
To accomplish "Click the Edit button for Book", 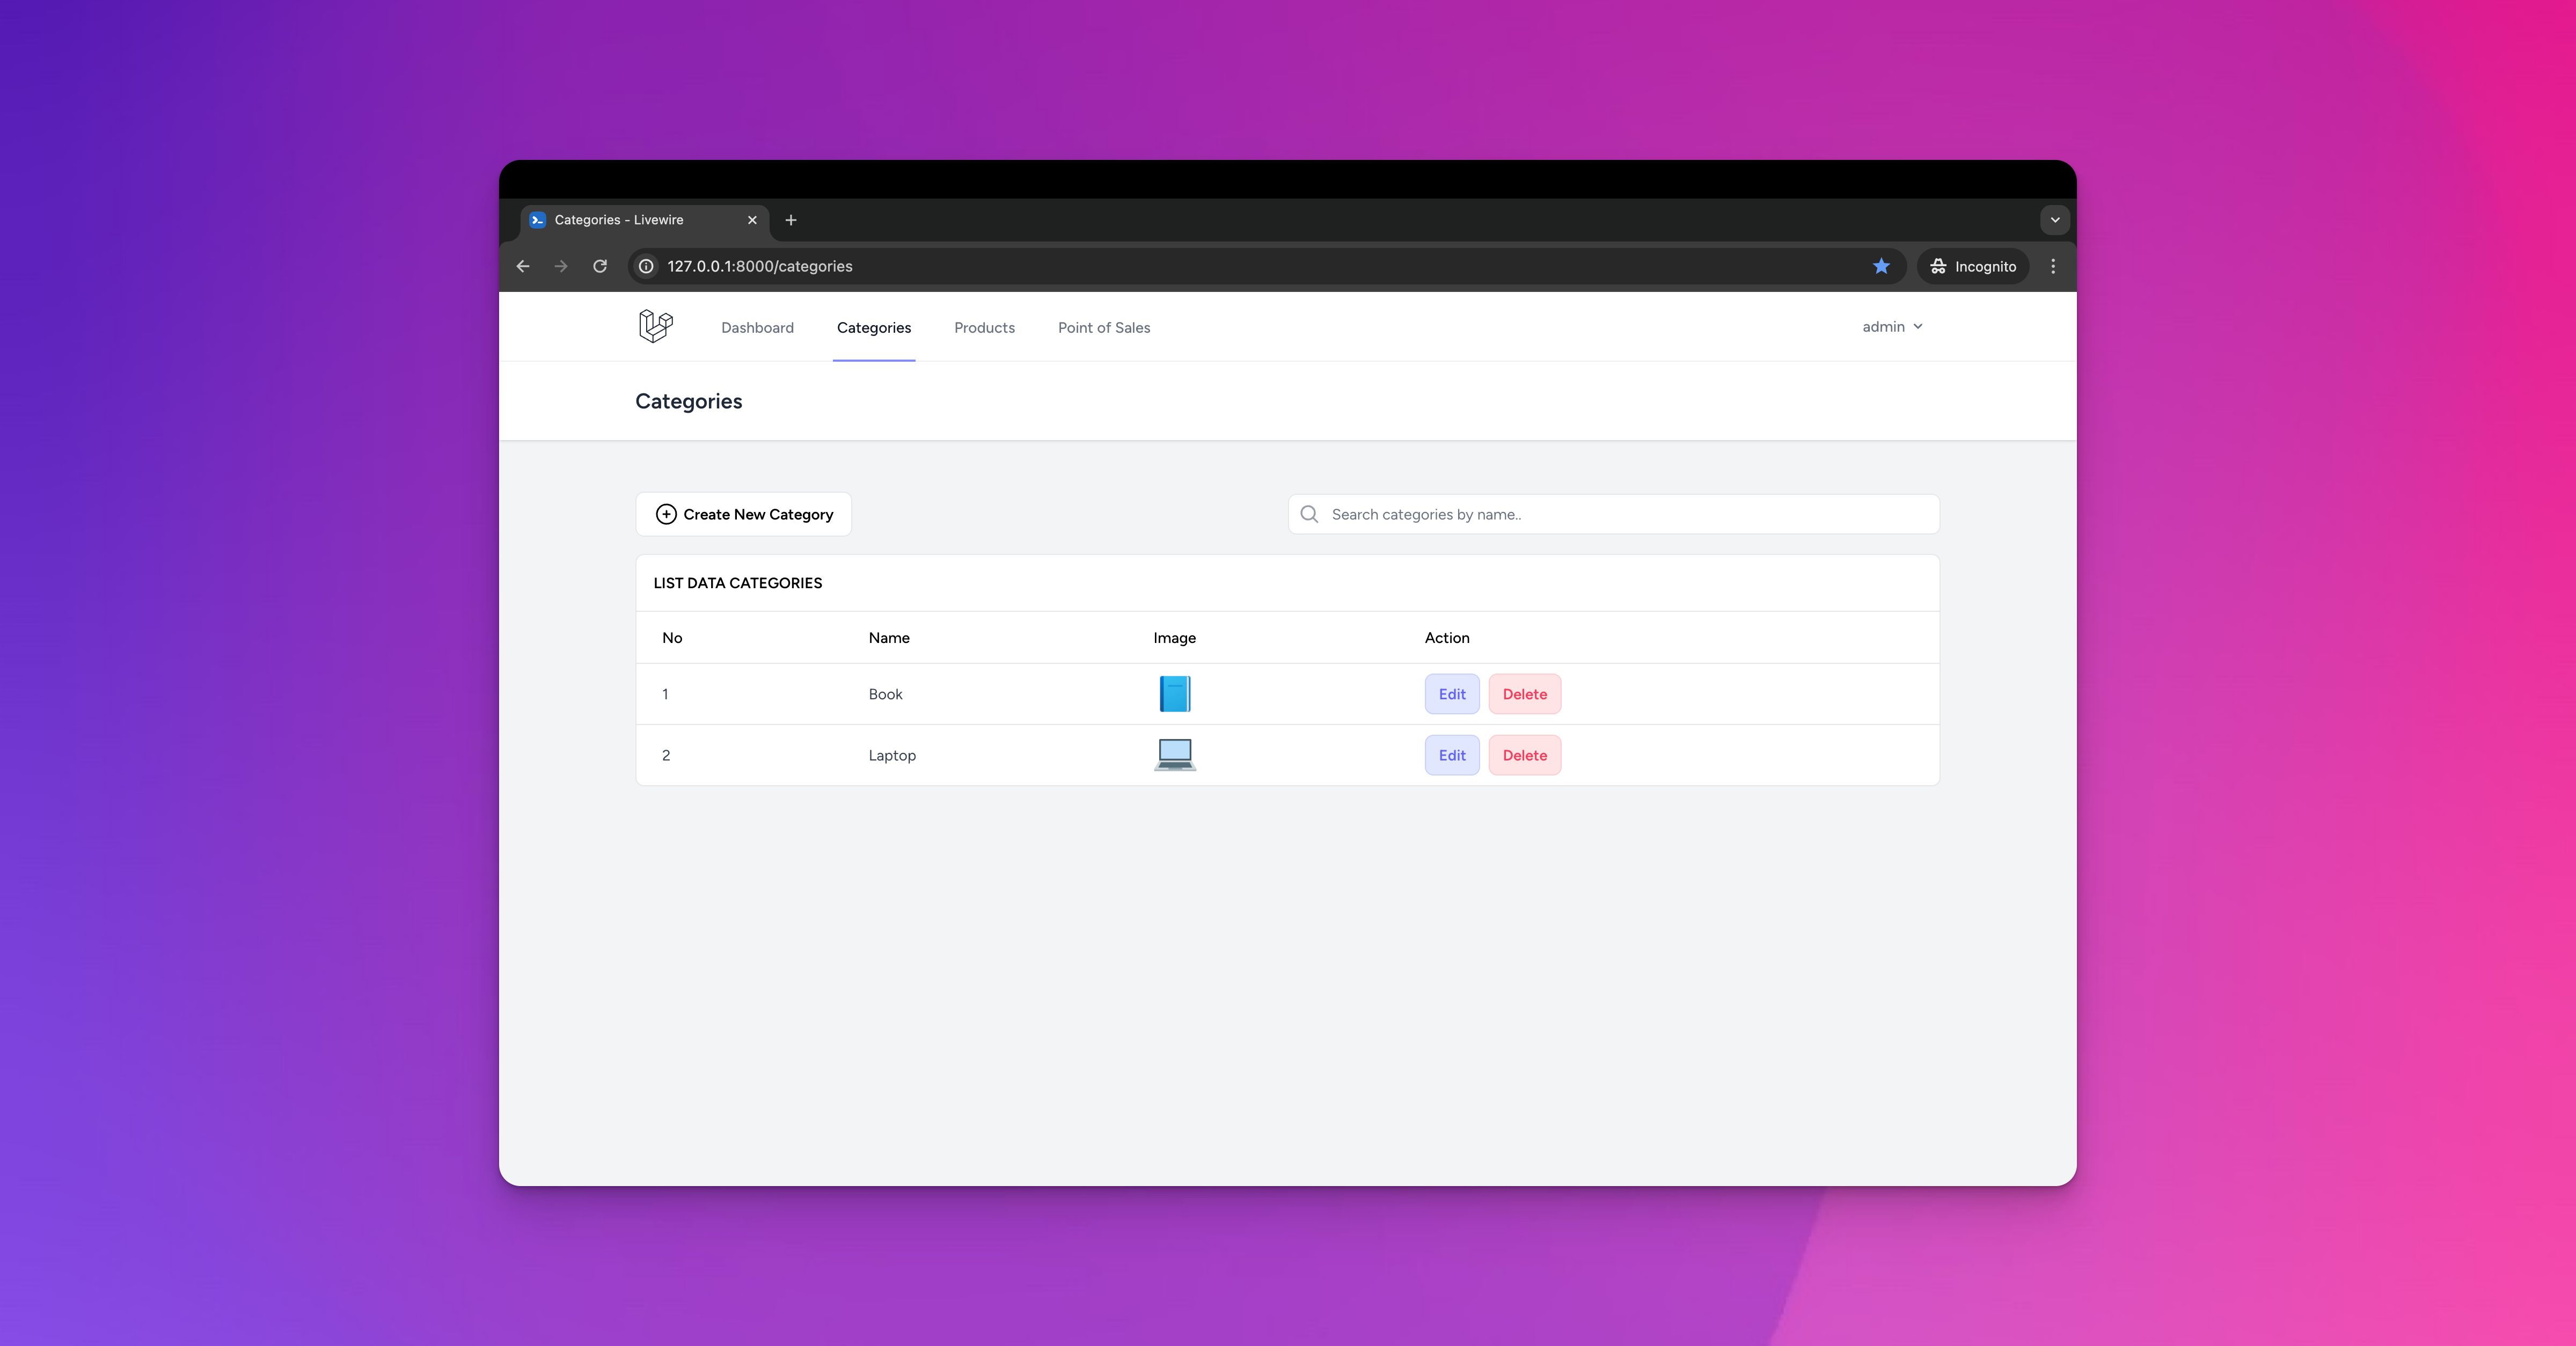I will pyautogui.click(x=1452, y=693).
